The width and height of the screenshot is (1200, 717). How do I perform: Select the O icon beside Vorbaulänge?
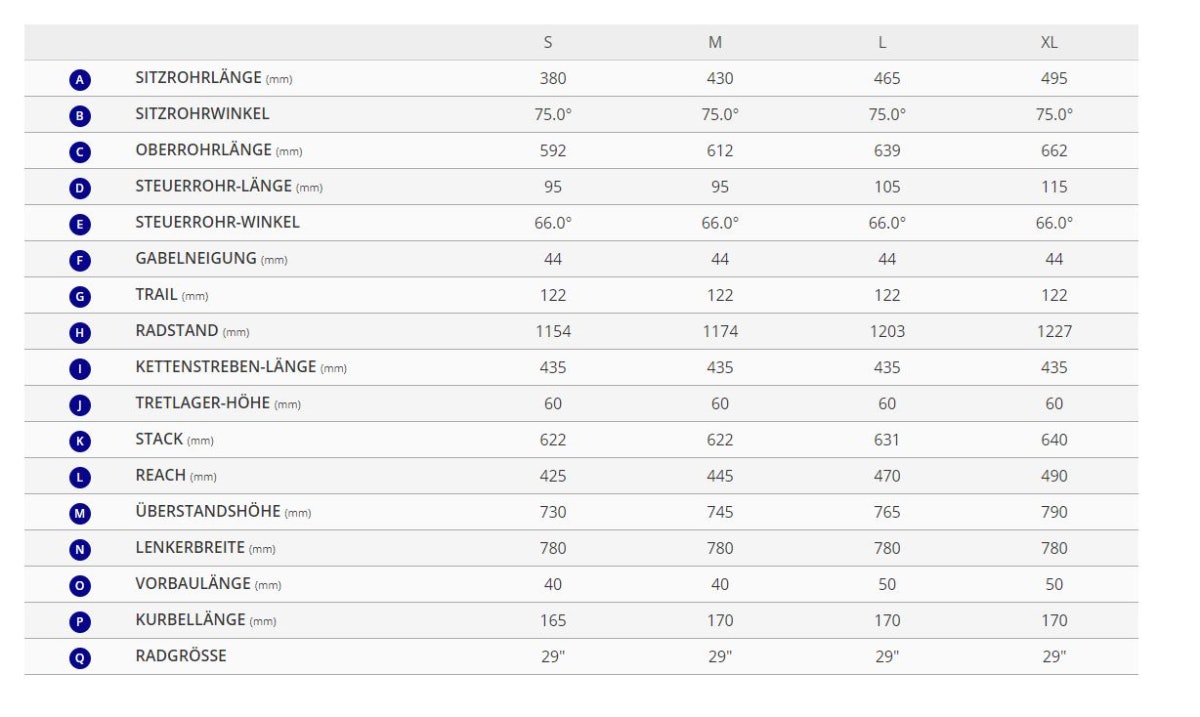80,585
